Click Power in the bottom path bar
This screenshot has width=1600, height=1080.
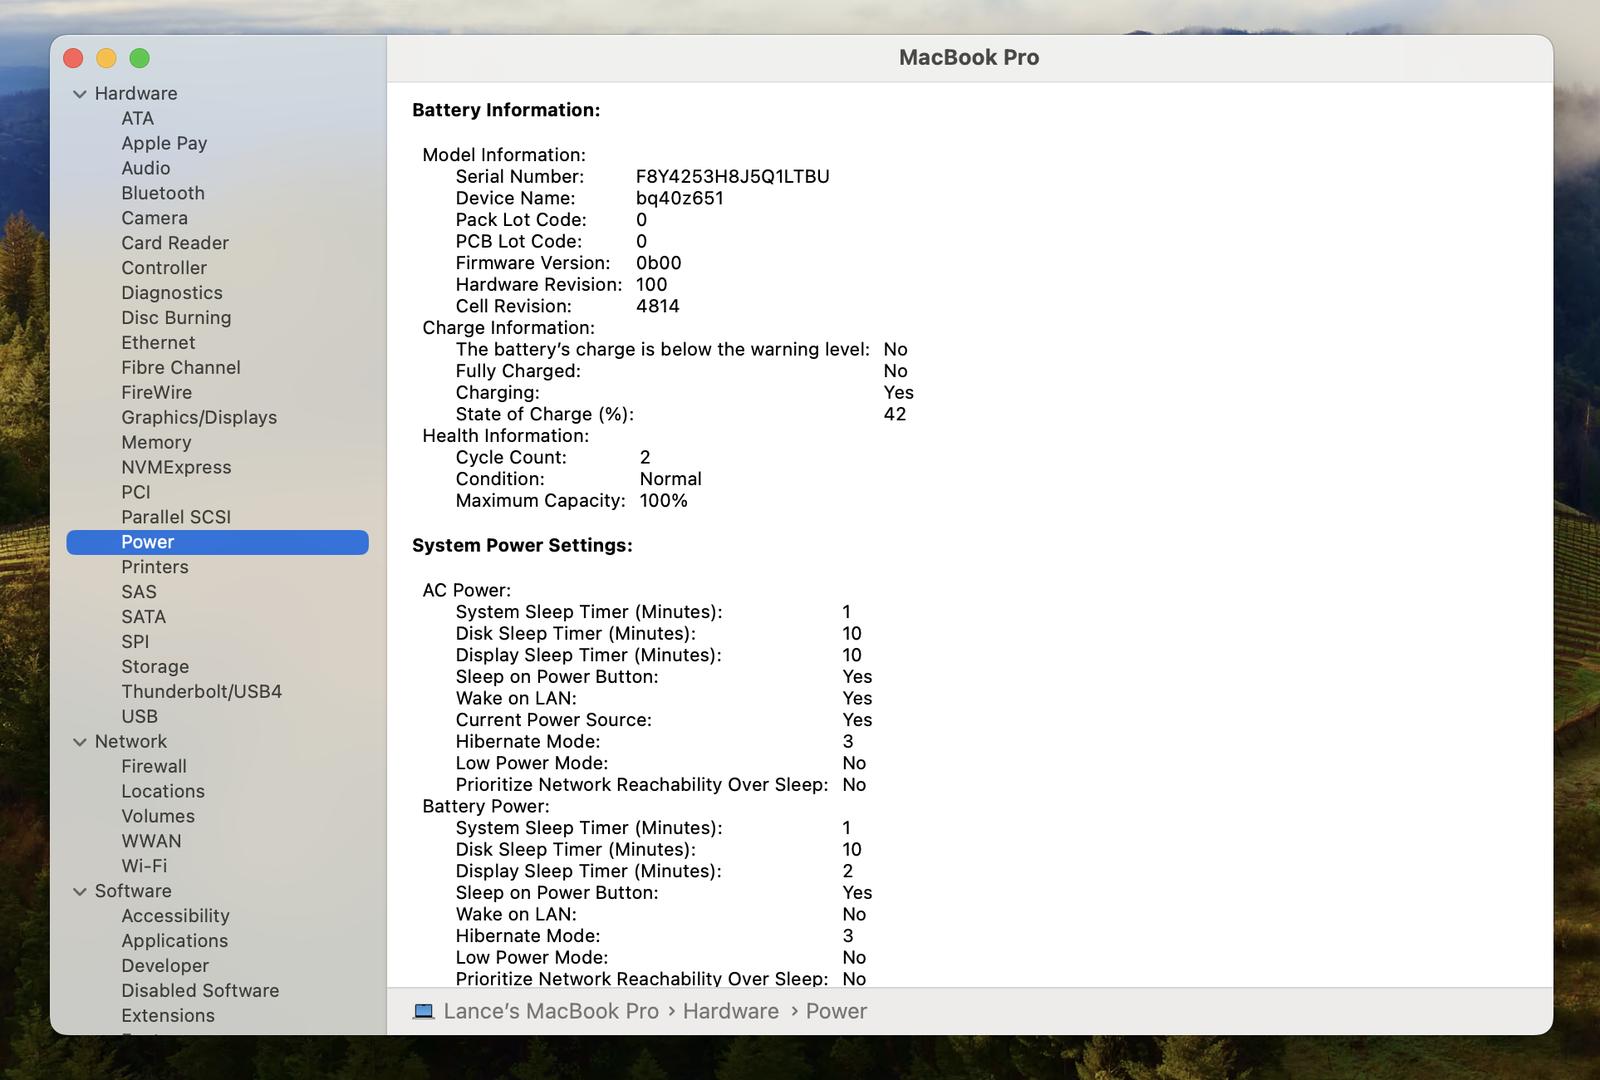point(836,1011)
